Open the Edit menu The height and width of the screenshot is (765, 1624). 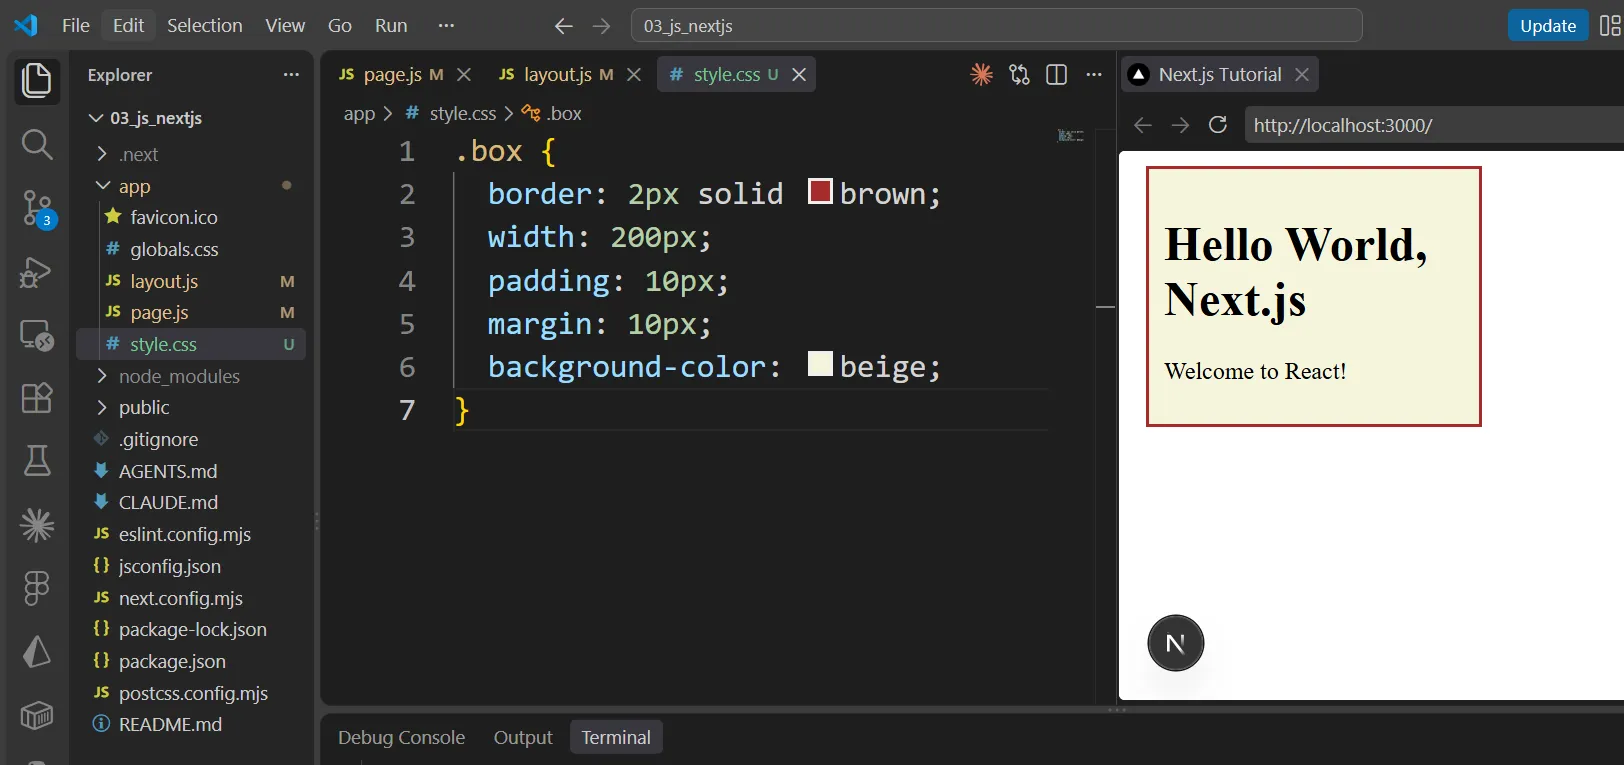[128, 26]
